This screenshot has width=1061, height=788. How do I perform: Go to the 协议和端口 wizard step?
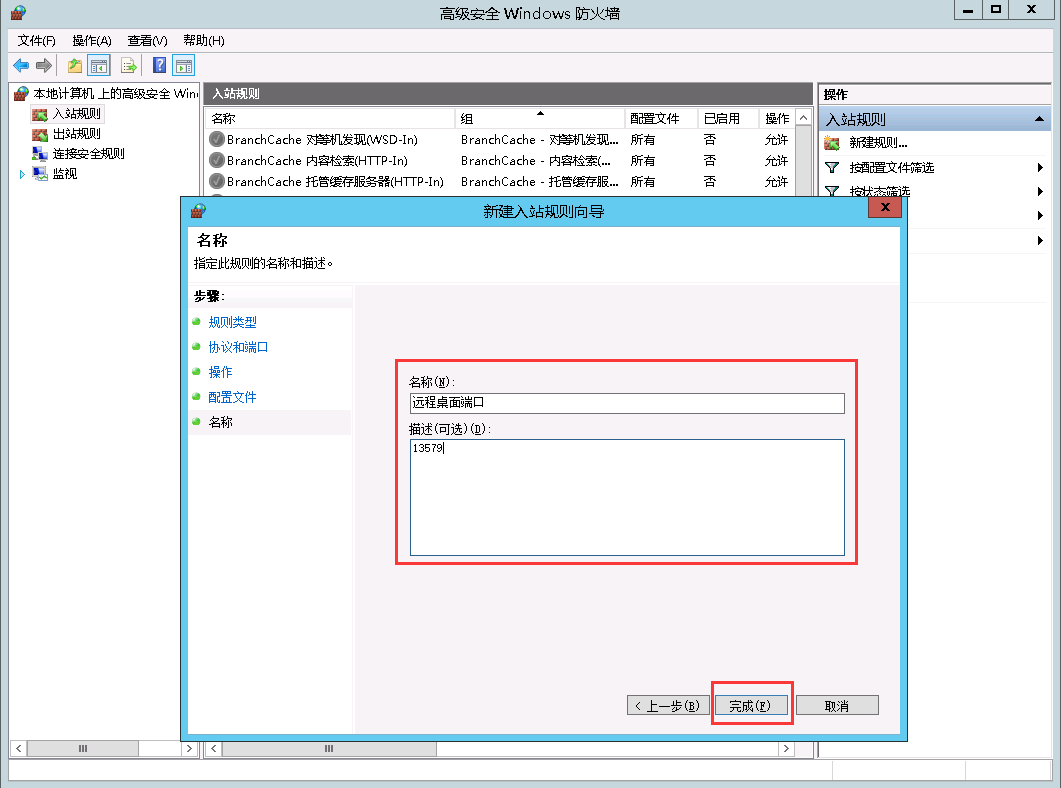pos(238,347)
